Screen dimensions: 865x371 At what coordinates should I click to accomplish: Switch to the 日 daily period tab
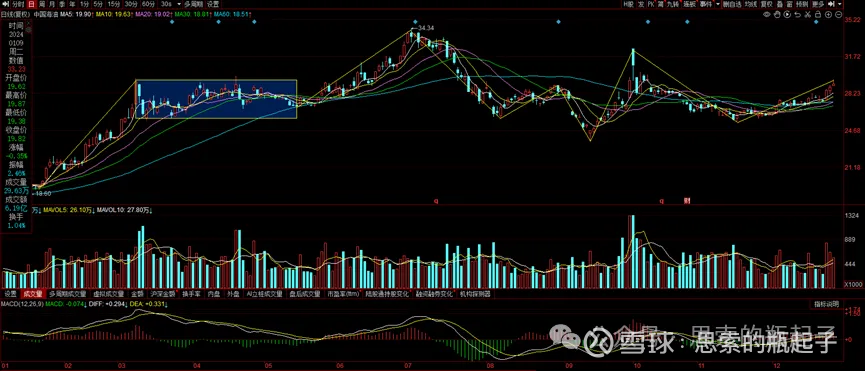tap(31, 4)
